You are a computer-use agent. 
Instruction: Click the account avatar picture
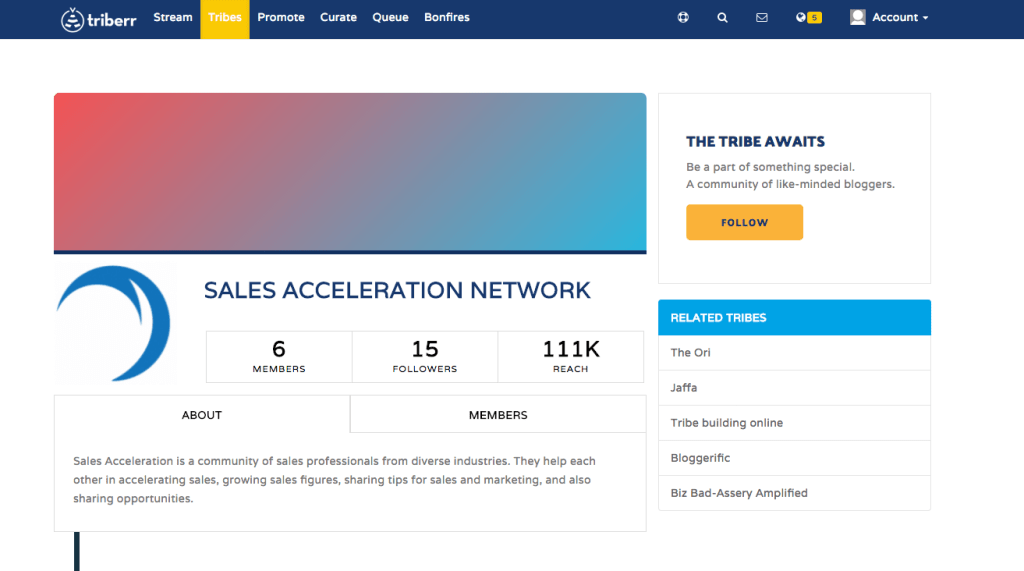(857, 18)
